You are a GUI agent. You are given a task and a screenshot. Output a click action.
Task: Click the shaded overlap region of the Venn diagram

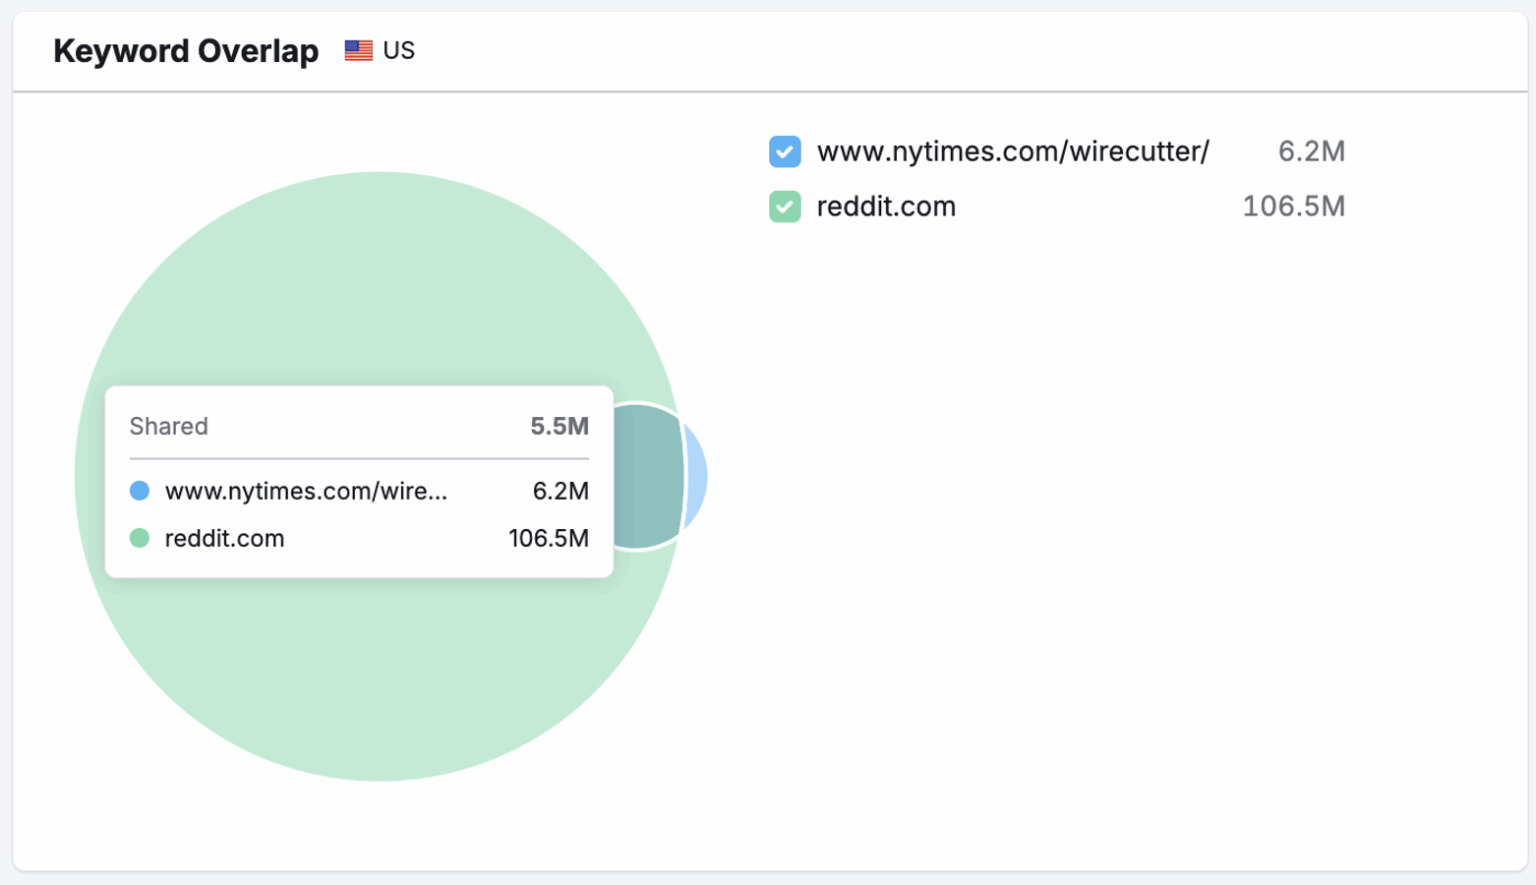(x=648, y=476)
